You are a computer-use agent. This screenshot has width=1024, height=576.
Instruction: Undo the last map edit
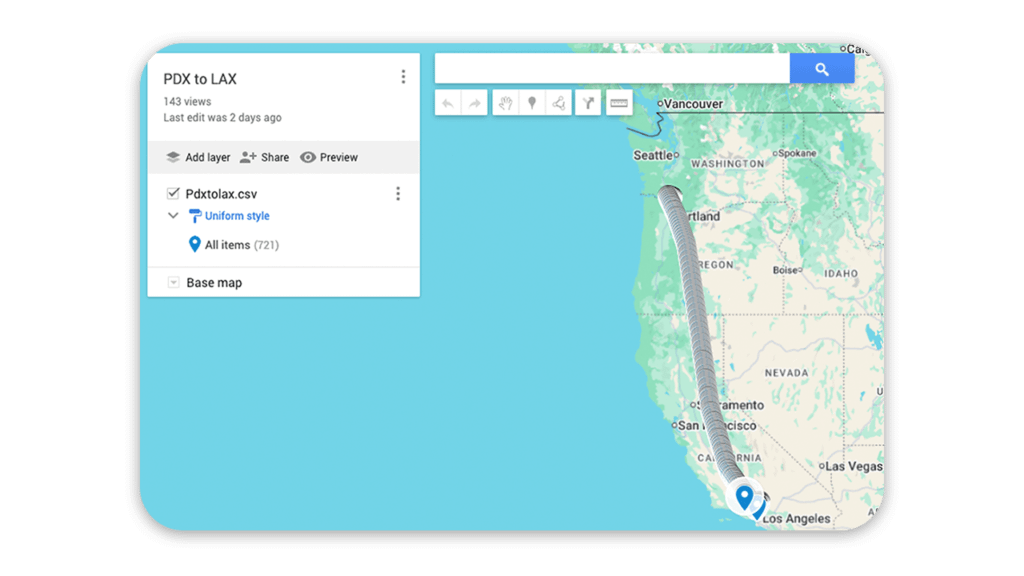point(448,103)
